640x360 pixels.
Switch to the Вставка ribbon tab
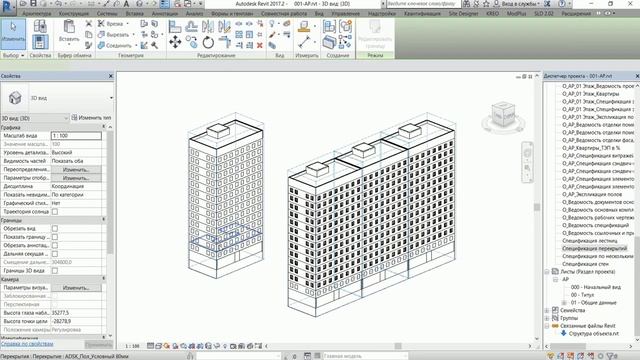(x=134, y=13)
